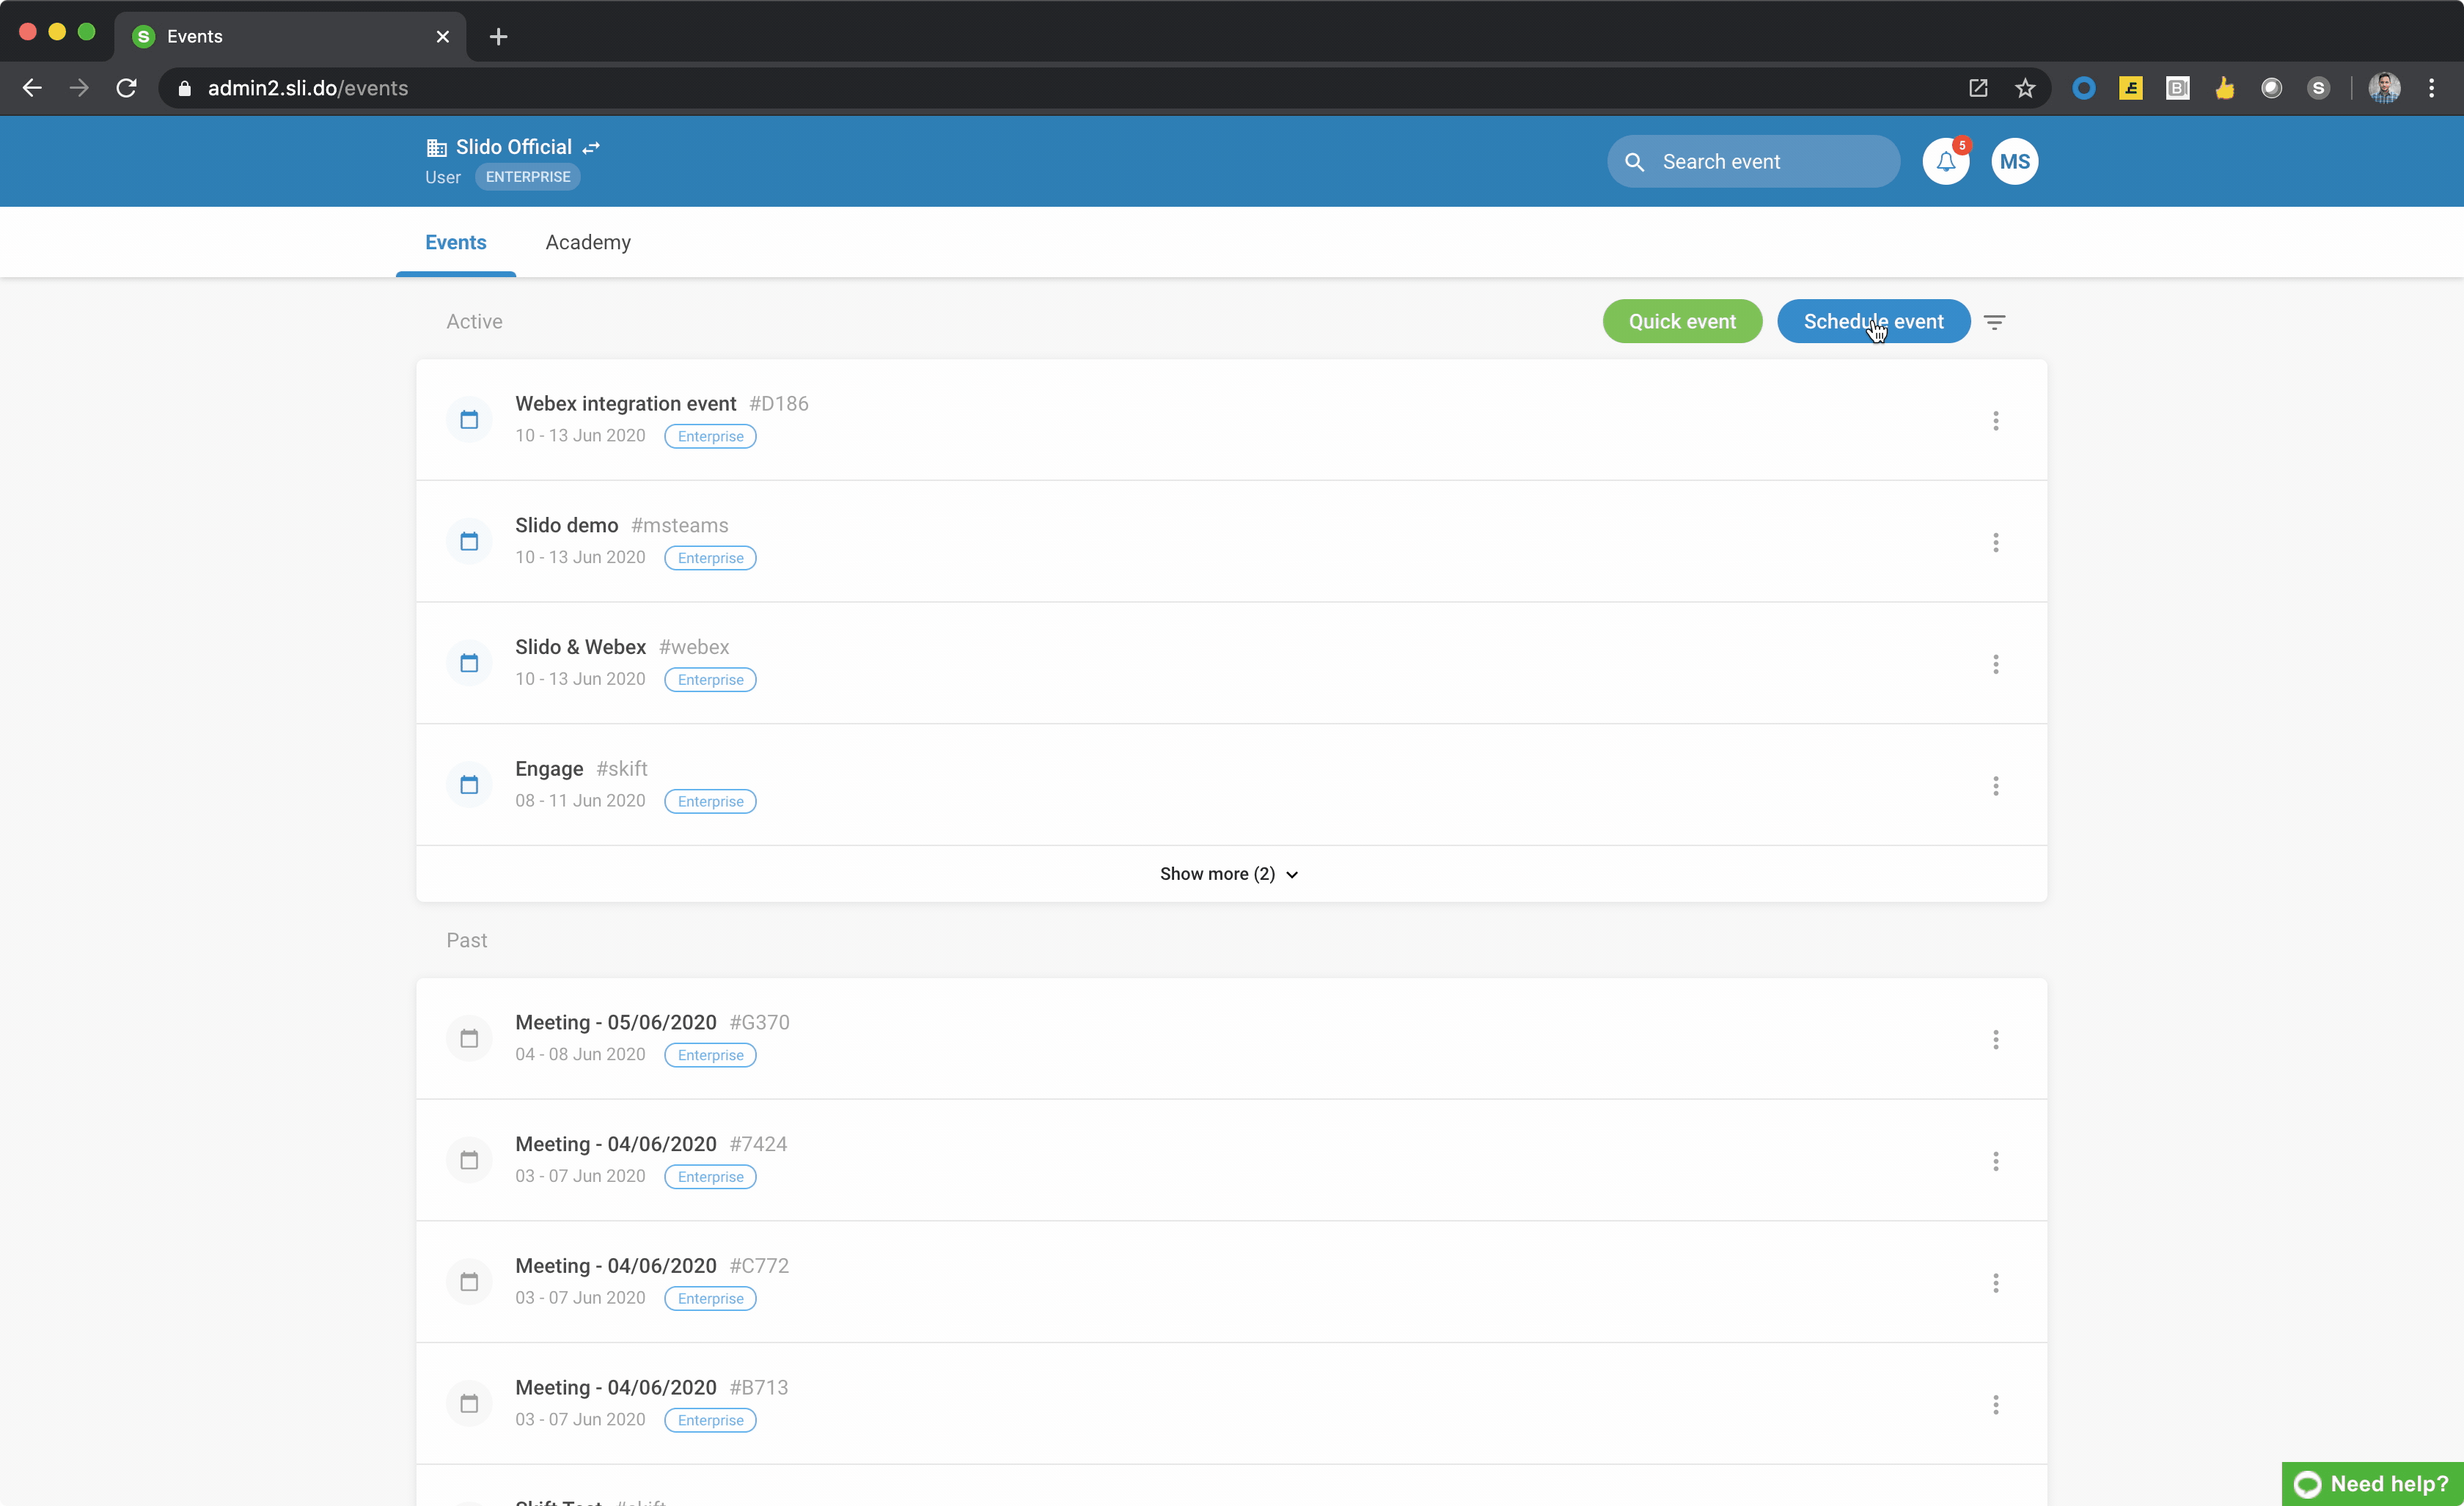Switch to the Events tab
Image resolution: width=2464 pixels, height=1506 pixels.
(x=455, y=242)
